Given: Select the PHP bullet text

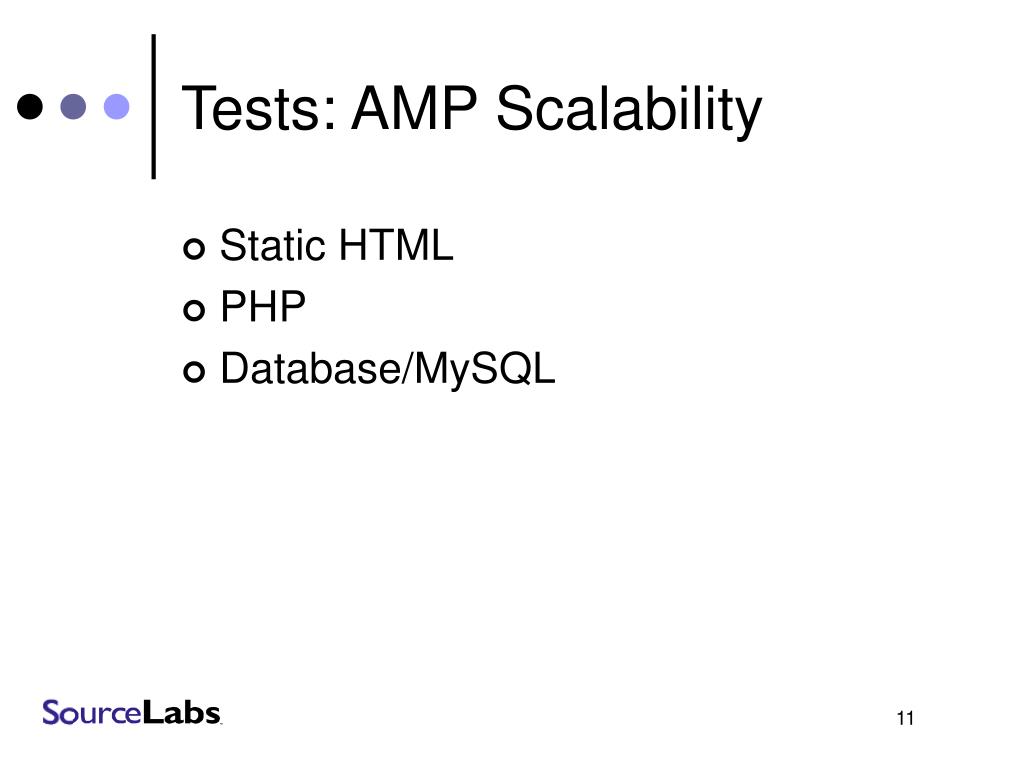Looking at the screenshot, I should [x=263, y=306].
